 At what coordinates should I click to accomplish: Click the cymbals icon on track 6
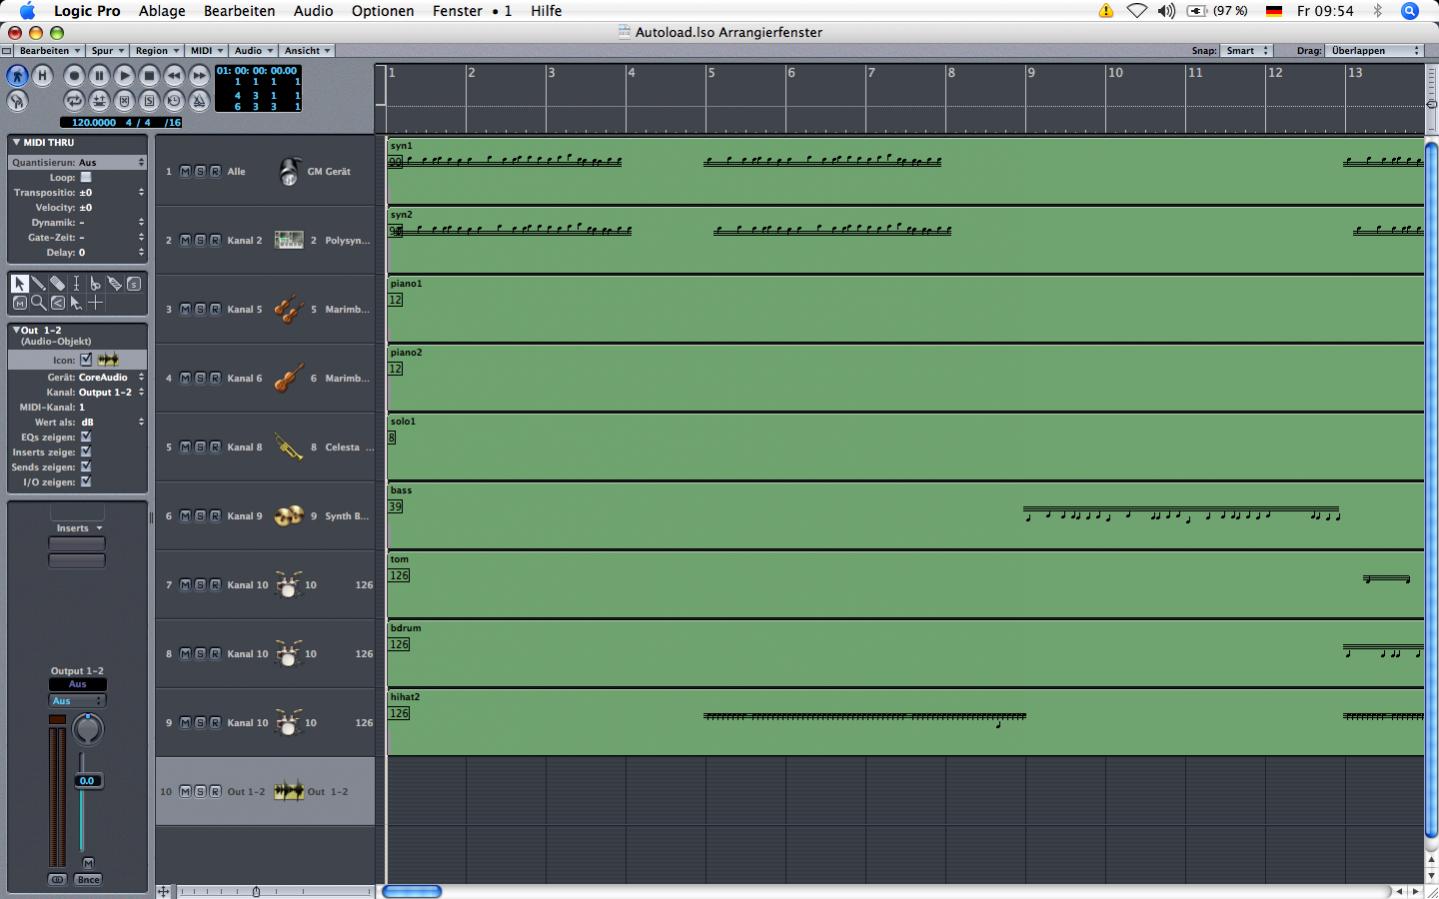pos(289,516)
